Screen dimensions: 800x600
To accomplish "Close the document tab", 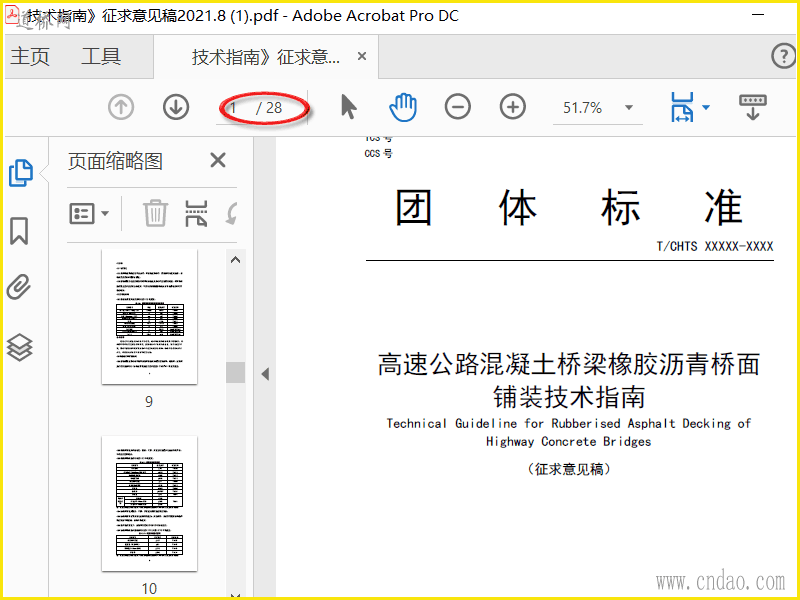I will (362, 56).
